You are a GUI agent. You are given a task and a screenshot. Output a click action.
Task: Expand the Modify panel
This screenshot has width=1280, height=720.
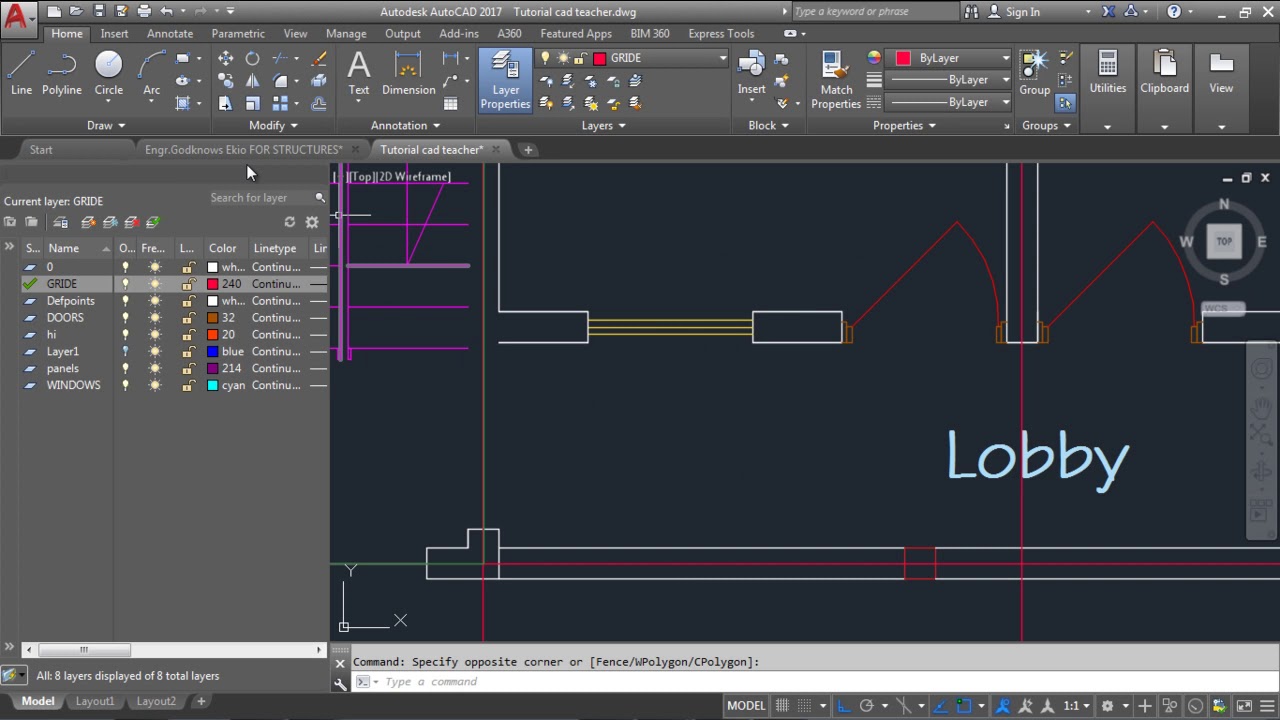coord(273,126)
